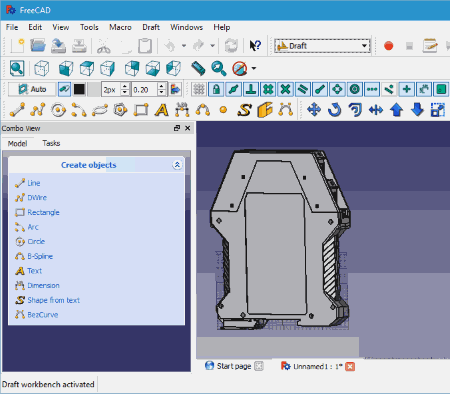Switch to the Start page tab
450x394 pixels.
click(x=234, y=366)
